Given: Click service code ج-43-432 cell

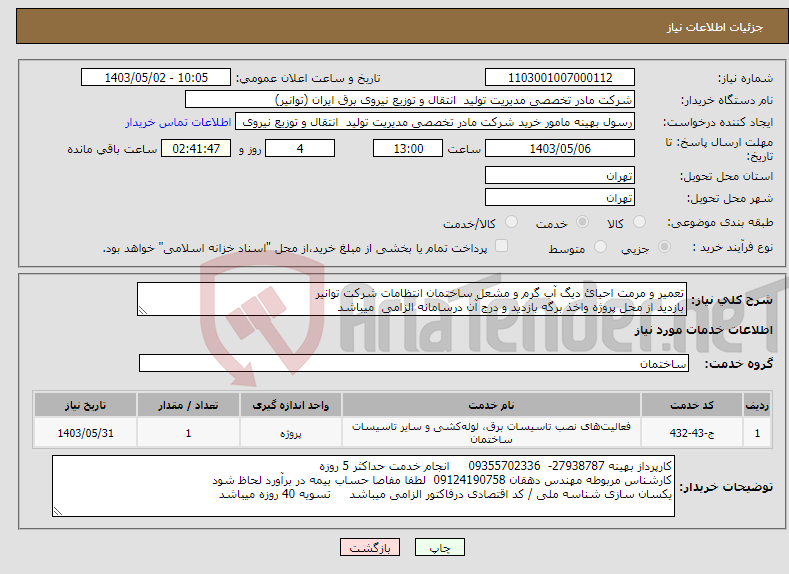Looking at the screenshot, I should click(x=691, y=433).
